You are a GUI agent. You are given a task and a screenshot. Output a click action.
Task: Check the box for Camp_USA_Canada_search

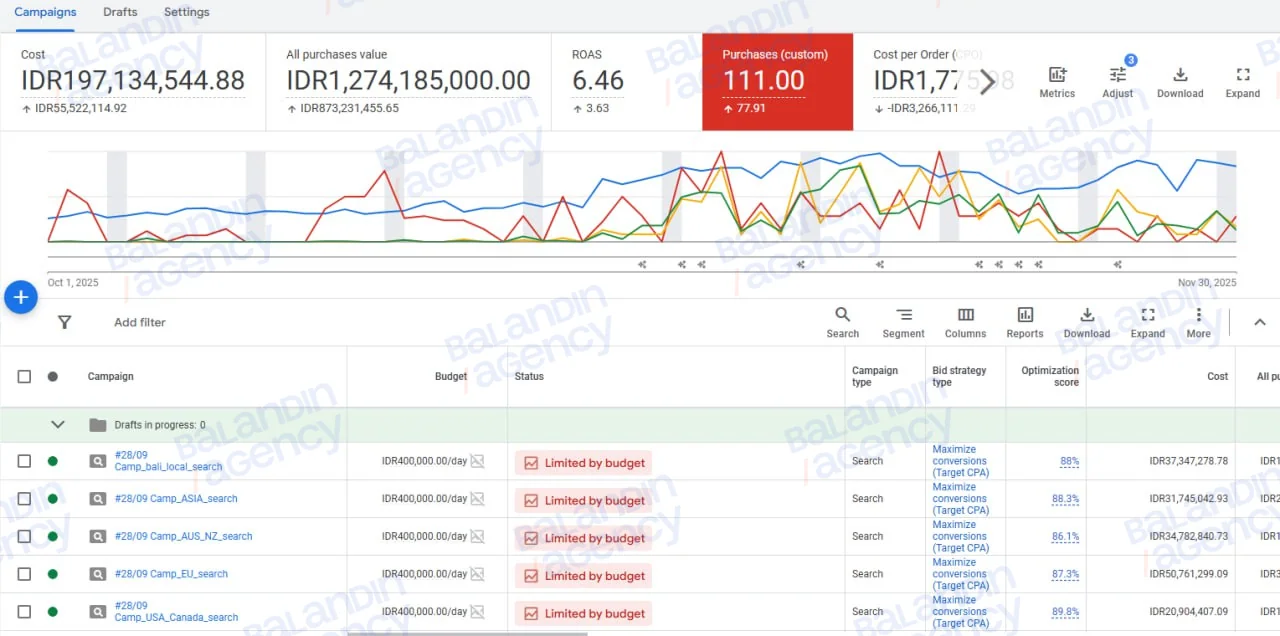pos(24,612)
